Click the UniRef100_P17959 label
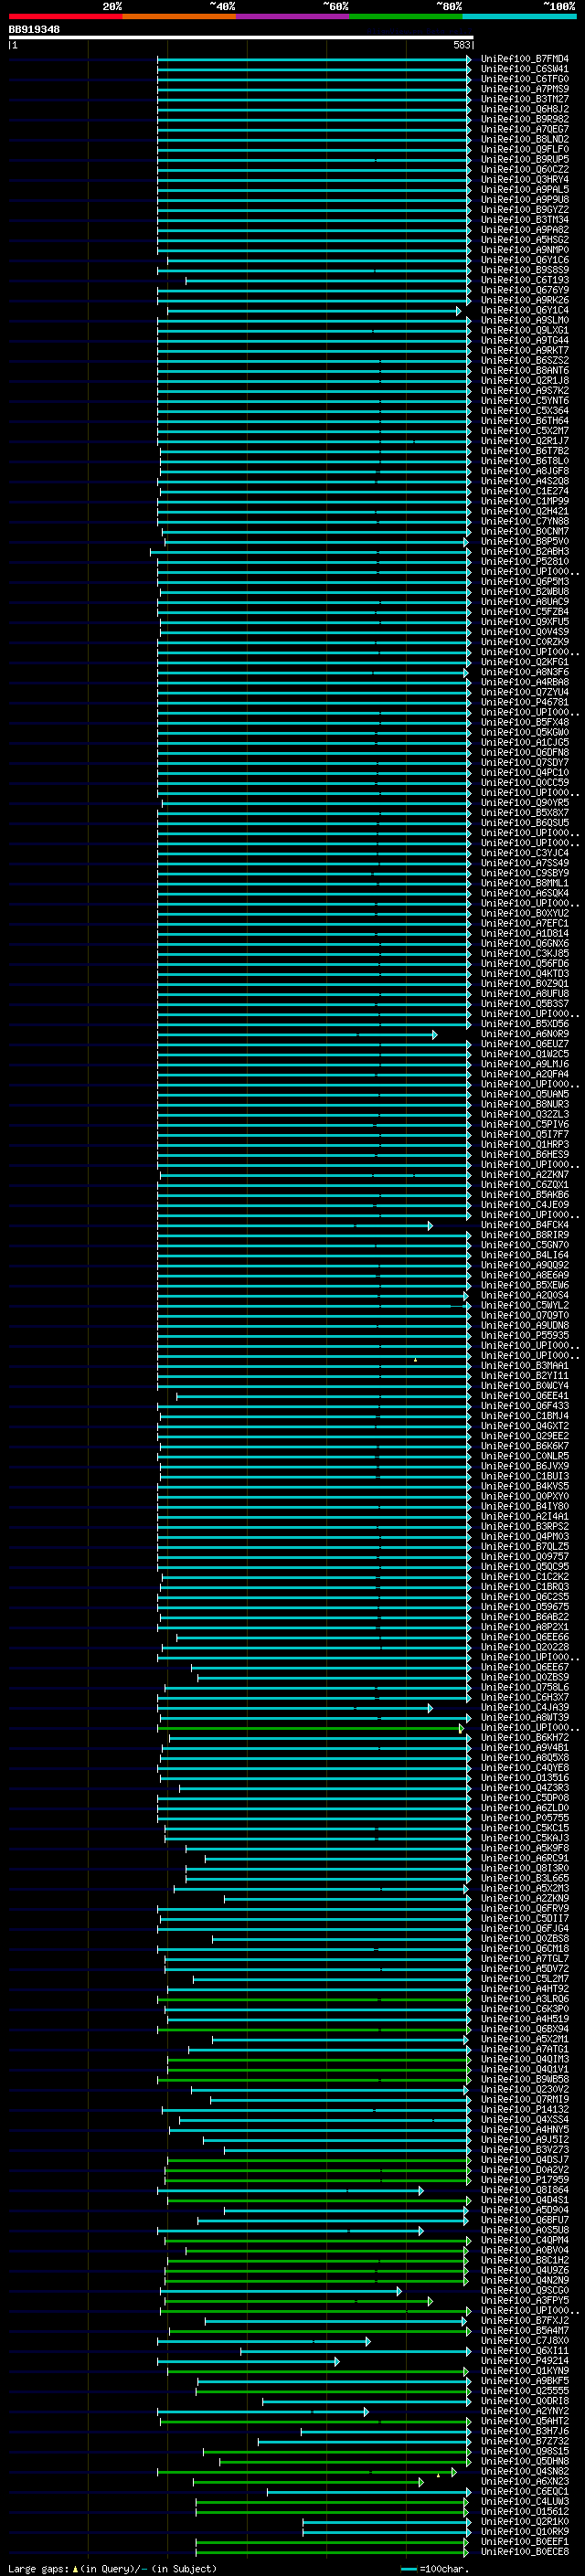Image resolution: width=585 pixels, height=2576 pixels. pos(525,2180)
